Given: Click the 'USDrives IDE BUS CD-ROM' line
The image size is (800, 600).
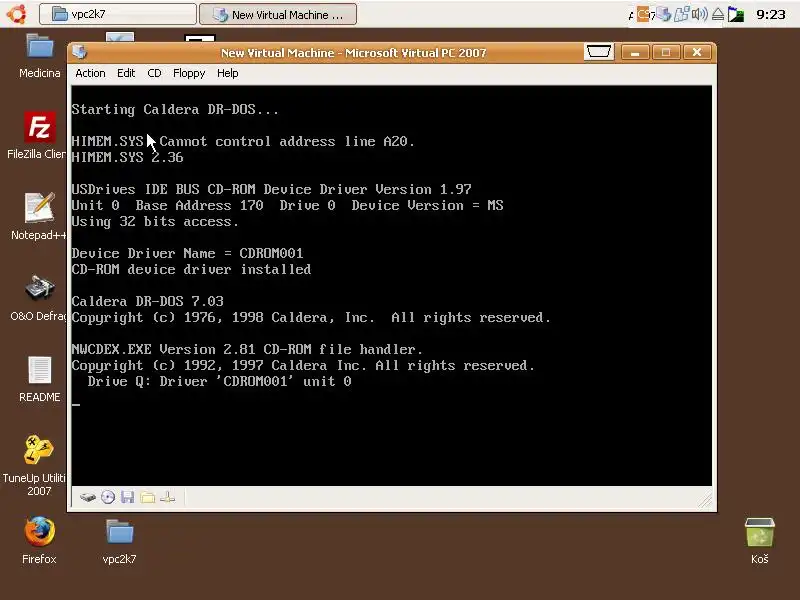Looking at the screenshot, I should click(x=271, y=189).
